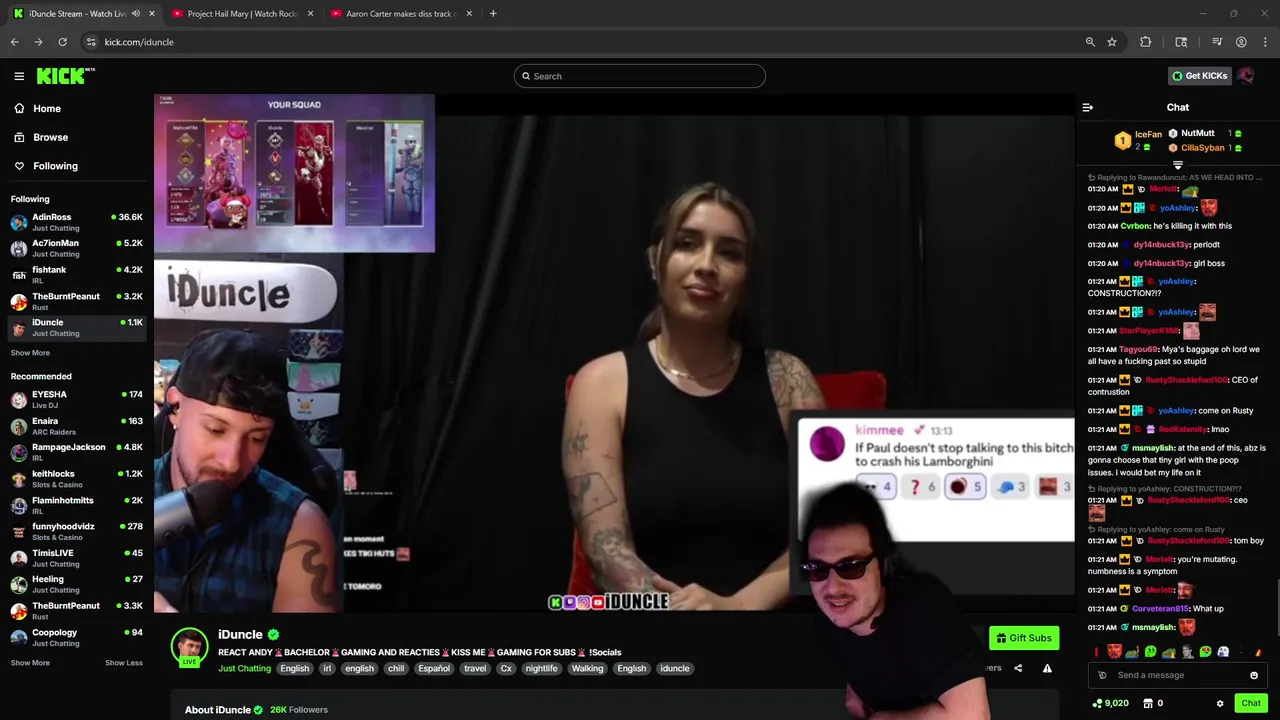Switch to Project Hail Mary browser tab
Viewport: 1280px width, 720px height.
[x=242, y=14]
